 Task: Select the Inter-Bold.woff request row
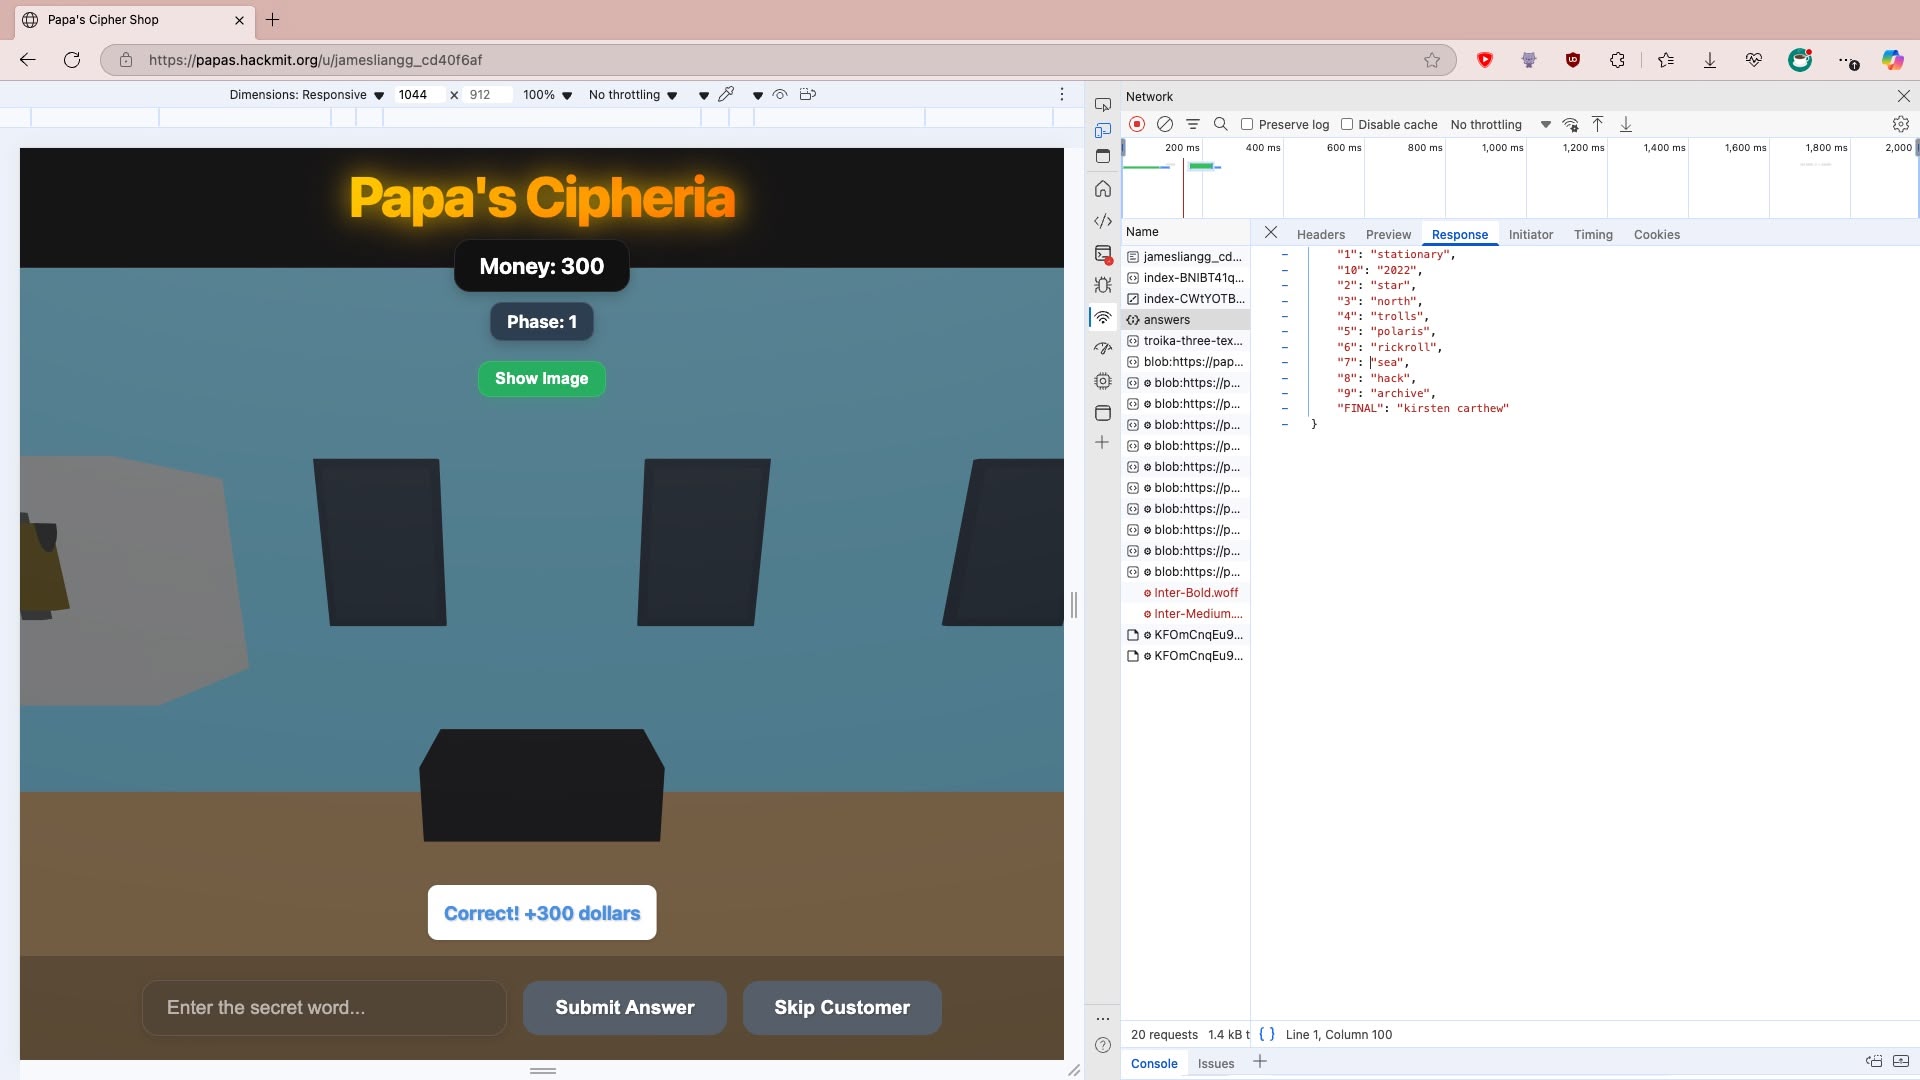point(1186,593)
